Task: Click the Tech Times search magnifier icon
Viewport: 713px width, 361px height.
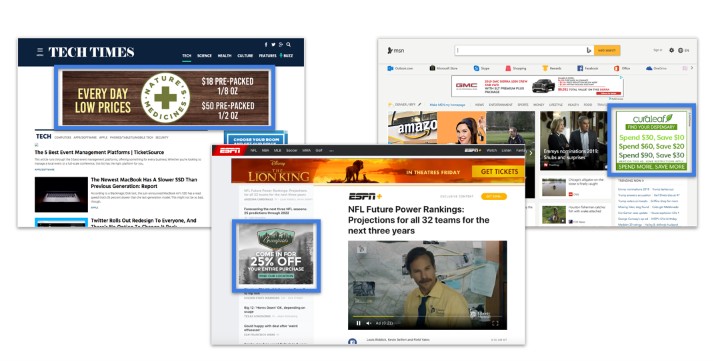Action: tap(288, 45)
